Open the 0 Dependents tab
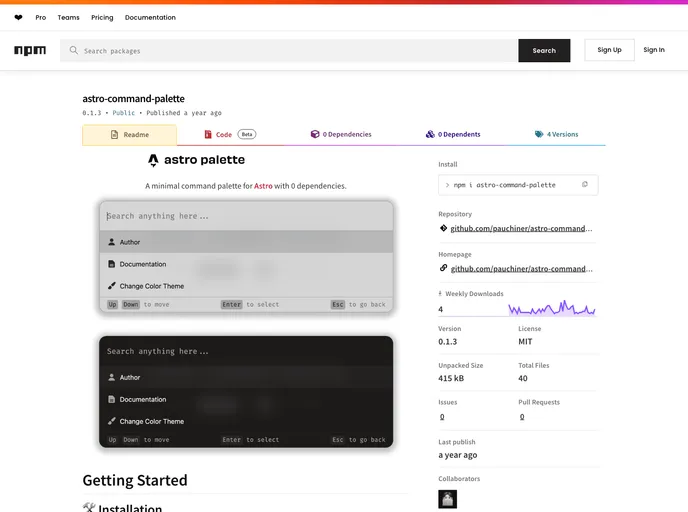Image resolution: width=688 pixels, height=512 pixels. pos(453,134)
